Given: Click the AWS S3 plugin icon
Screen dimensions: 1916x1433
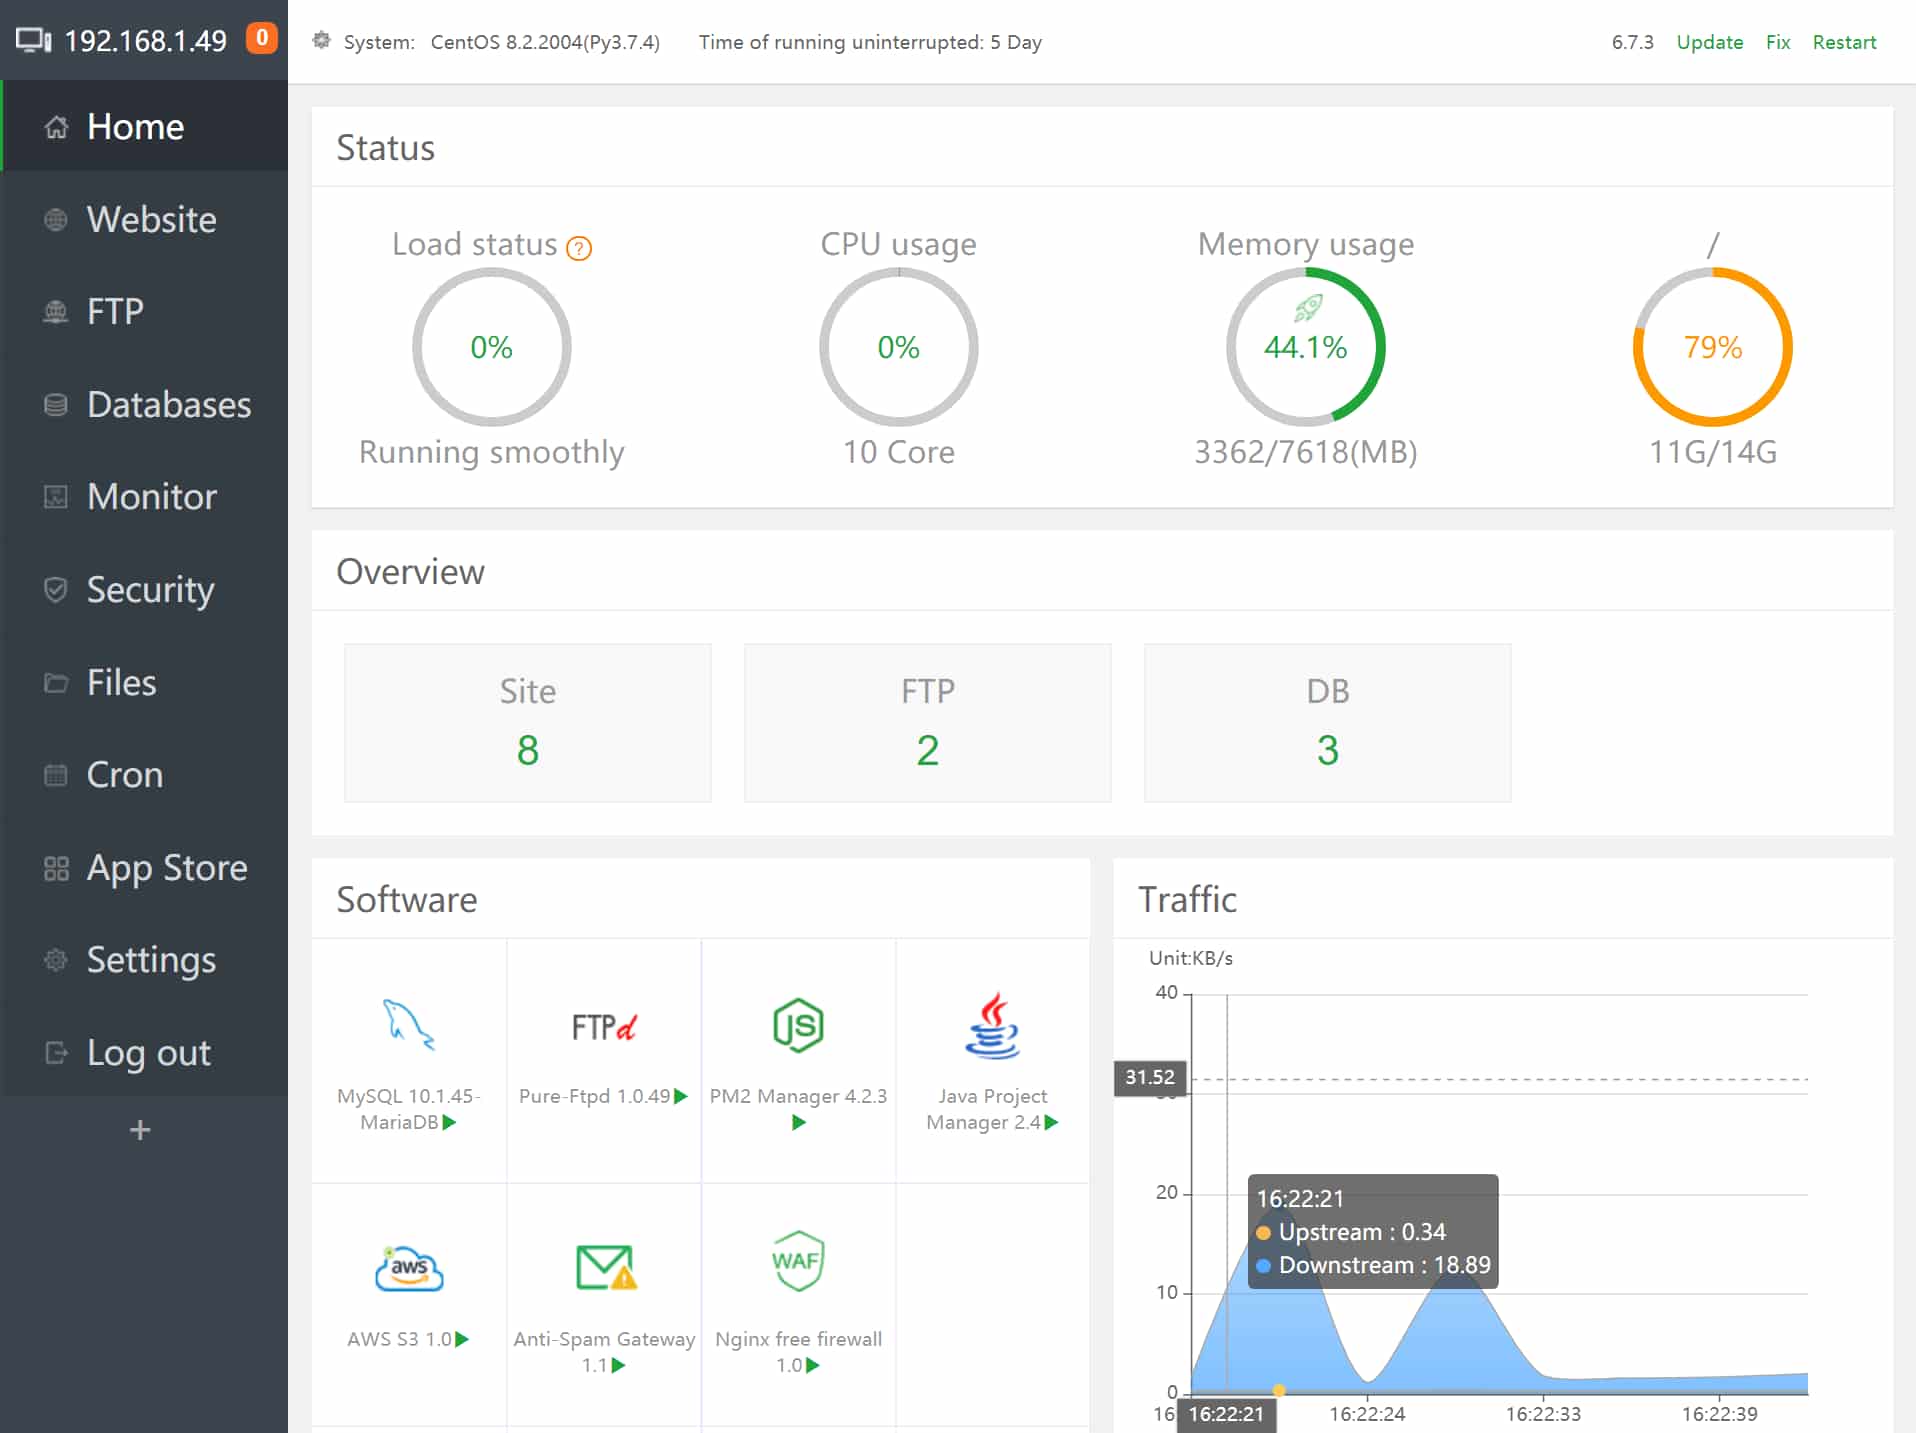Looking at the screenshot, I should pos(408,1265).
